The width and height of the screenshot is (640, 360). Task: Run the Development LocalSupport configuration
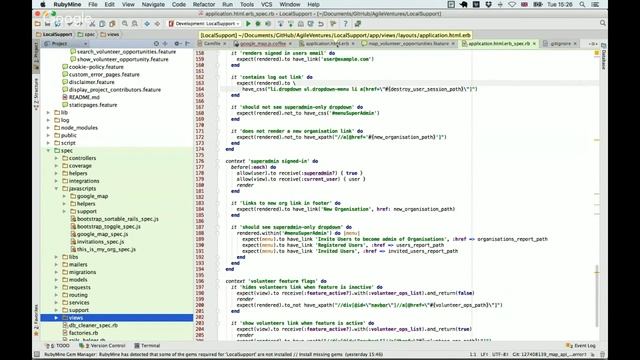pyautogui.click(x=248, y=24)
